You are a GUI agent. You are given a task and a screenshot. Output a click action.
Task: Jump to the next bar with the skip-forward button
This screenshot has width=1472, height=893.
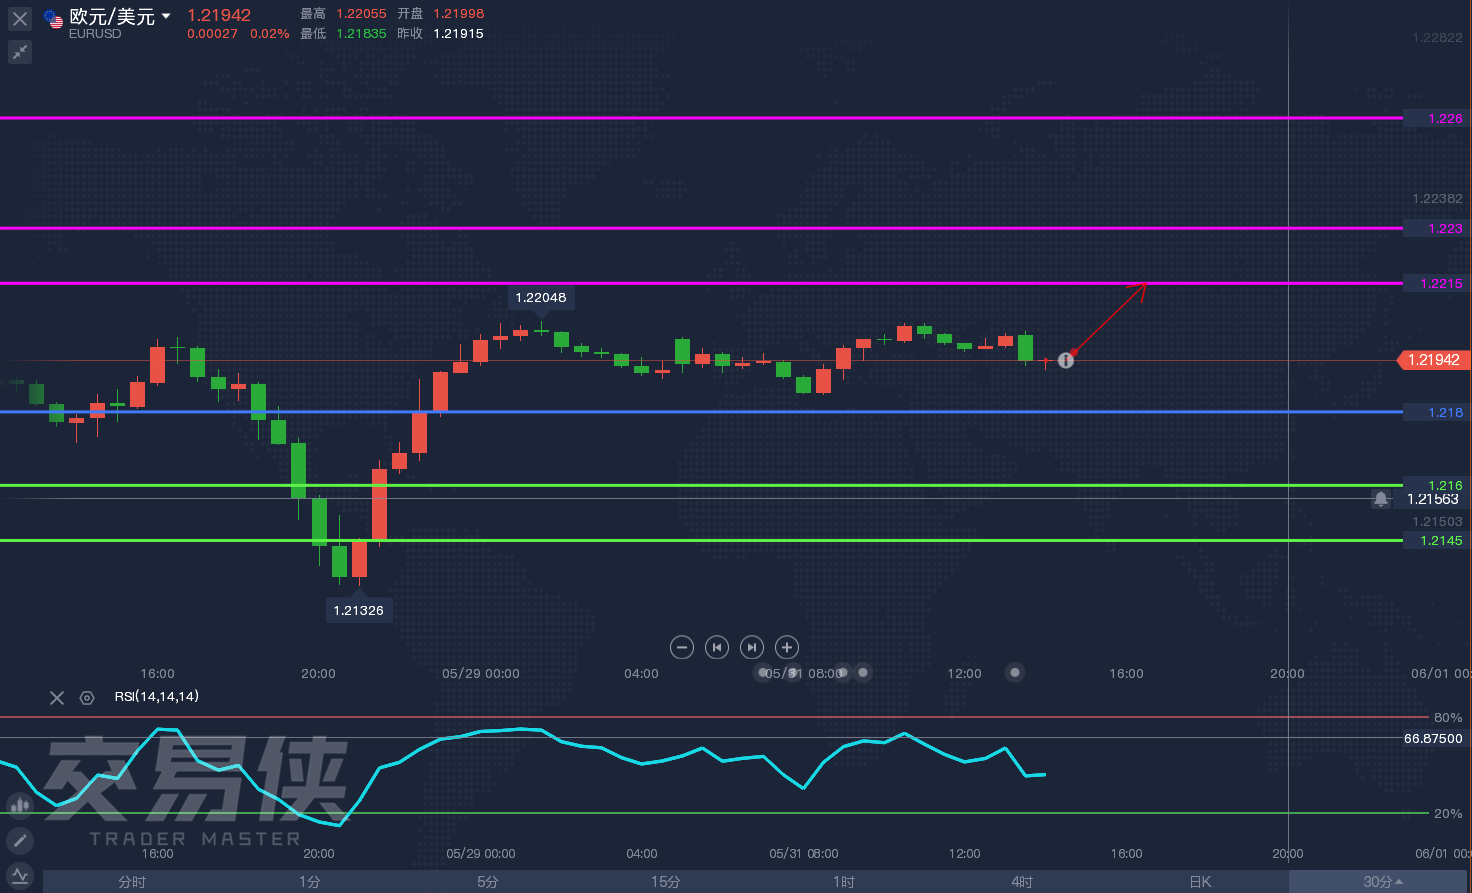pos(752,647)
